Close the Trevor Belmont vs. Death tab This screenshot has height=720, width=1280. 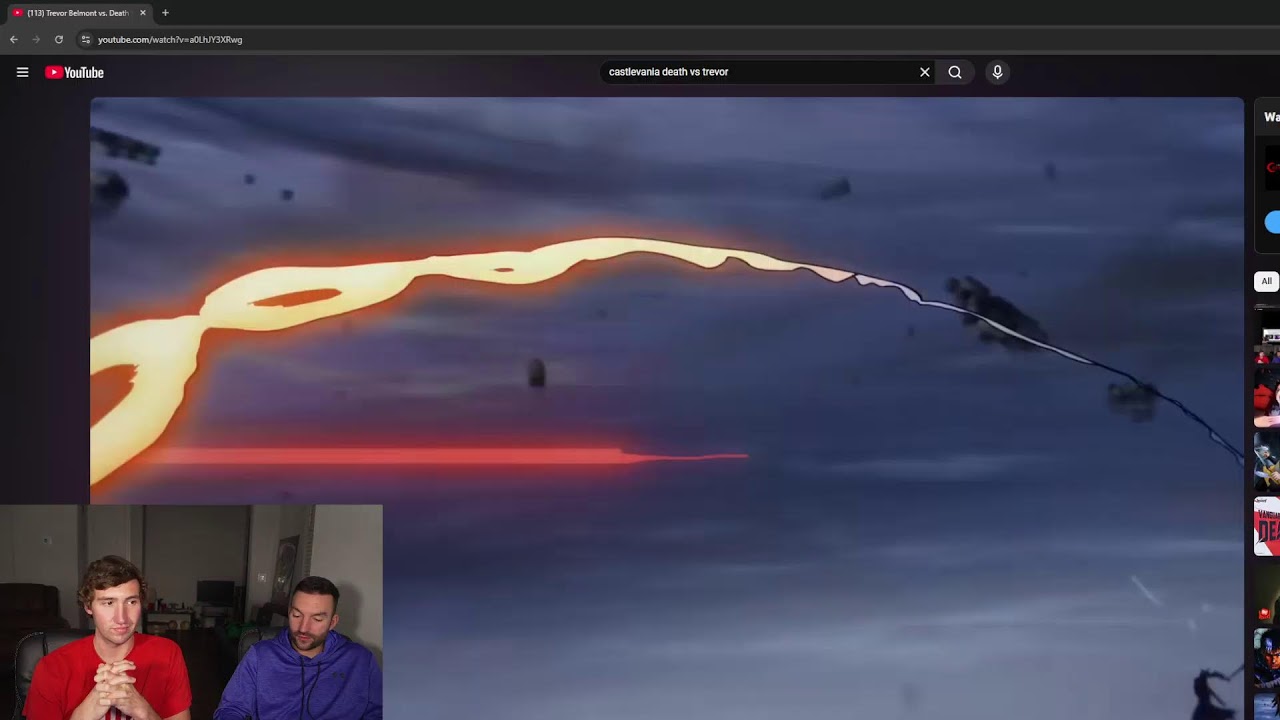(143, 13)
